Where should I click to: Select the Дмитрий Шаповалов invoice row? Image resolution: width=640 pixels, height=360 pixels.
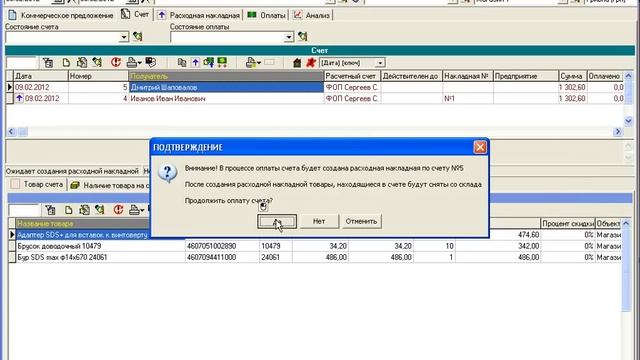click(315, 87)
